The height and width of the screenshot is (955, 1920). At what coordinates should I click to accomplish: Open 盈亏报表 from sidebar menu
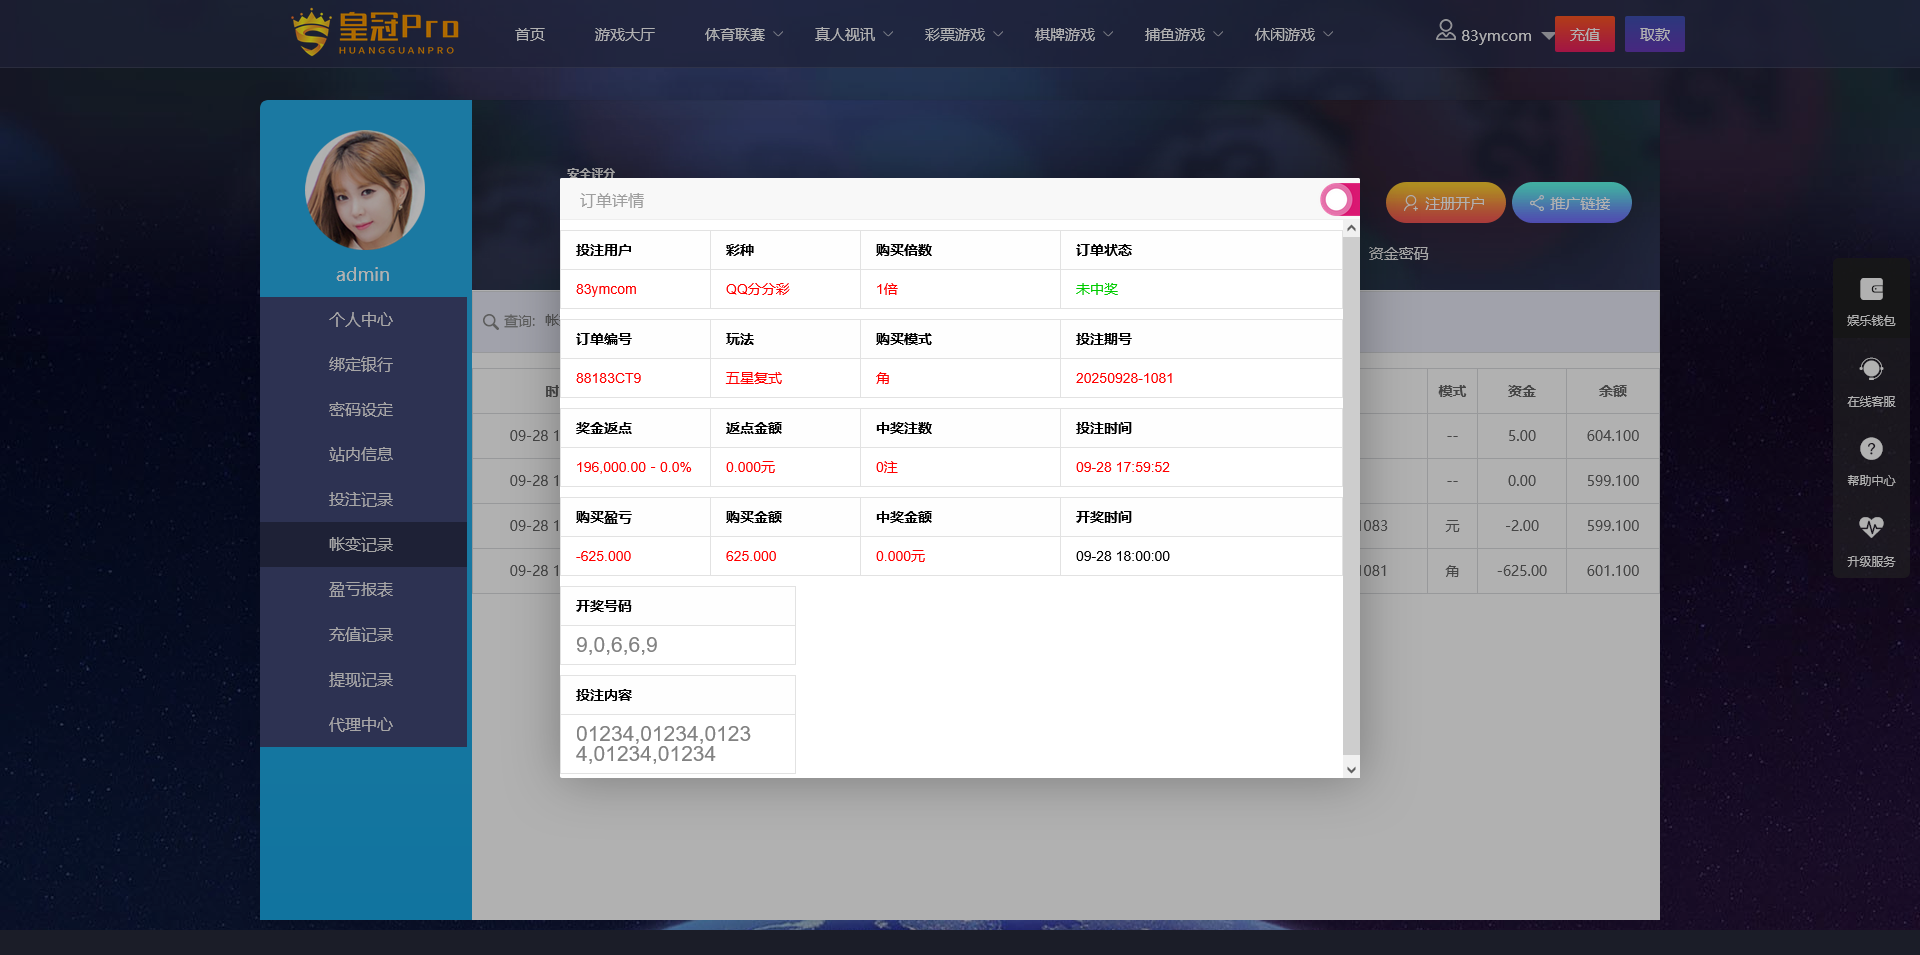point(361,589)
